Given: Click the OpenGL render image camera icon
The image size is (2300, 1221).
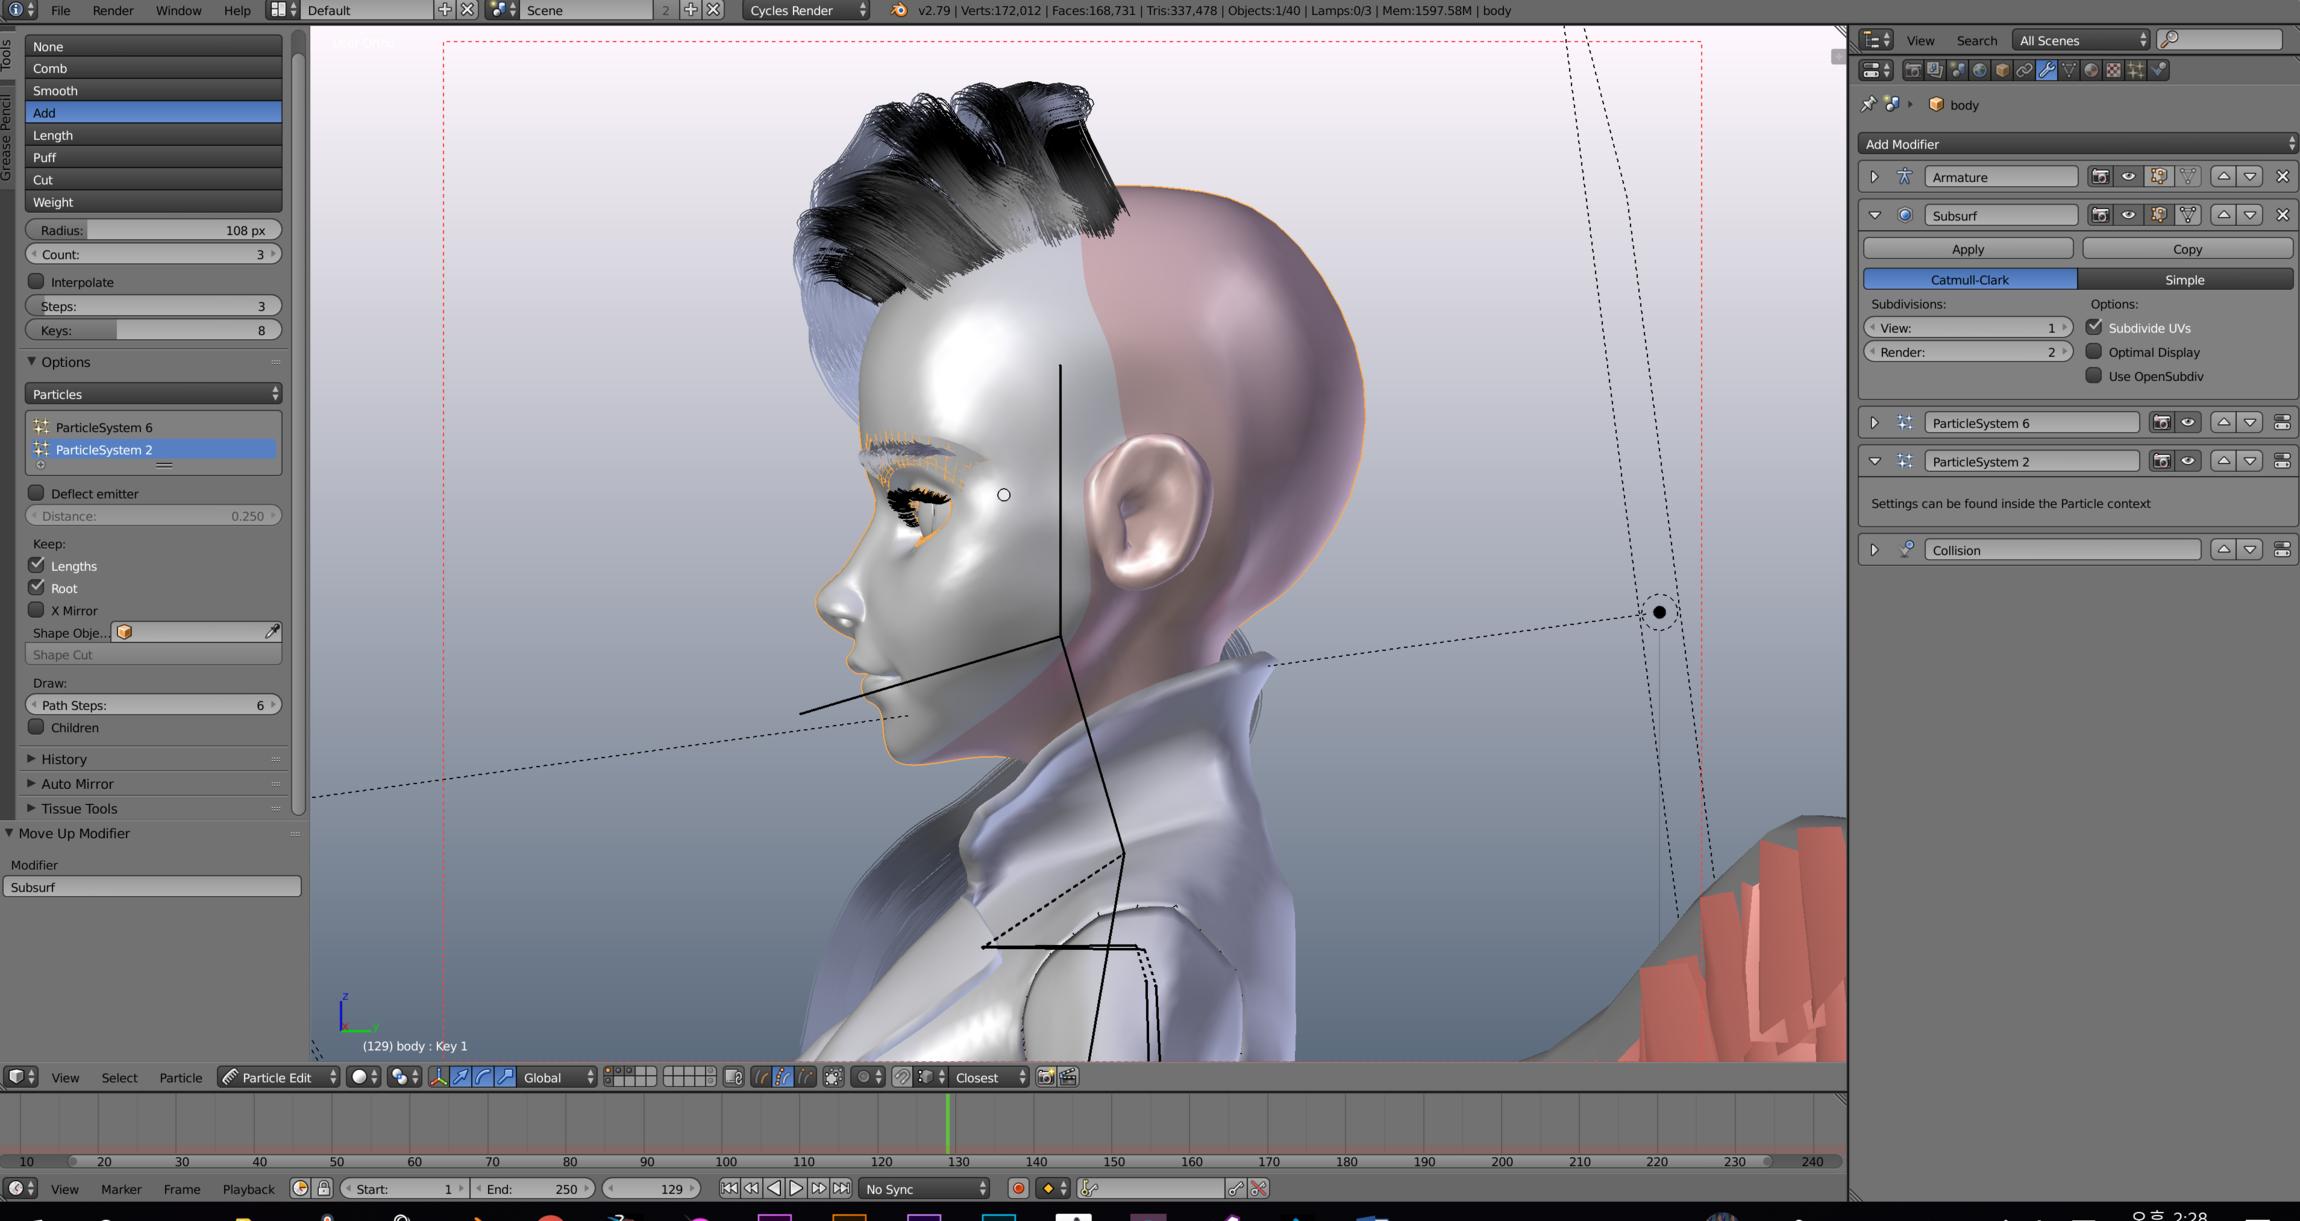Looking at the screenshot, I should coord(1046,1077).
